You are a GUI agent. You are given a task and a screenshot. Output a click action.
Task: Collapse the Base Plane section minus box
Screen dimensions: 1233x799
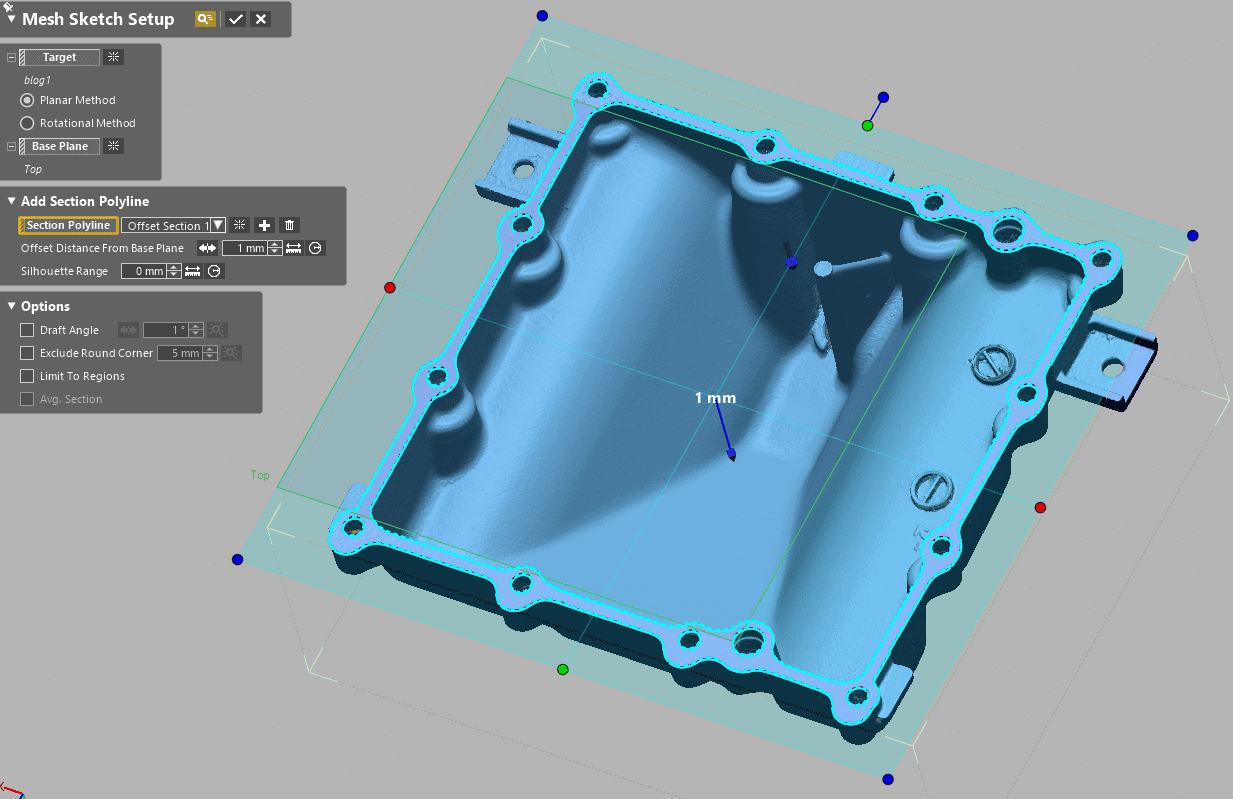click(11, 147)
